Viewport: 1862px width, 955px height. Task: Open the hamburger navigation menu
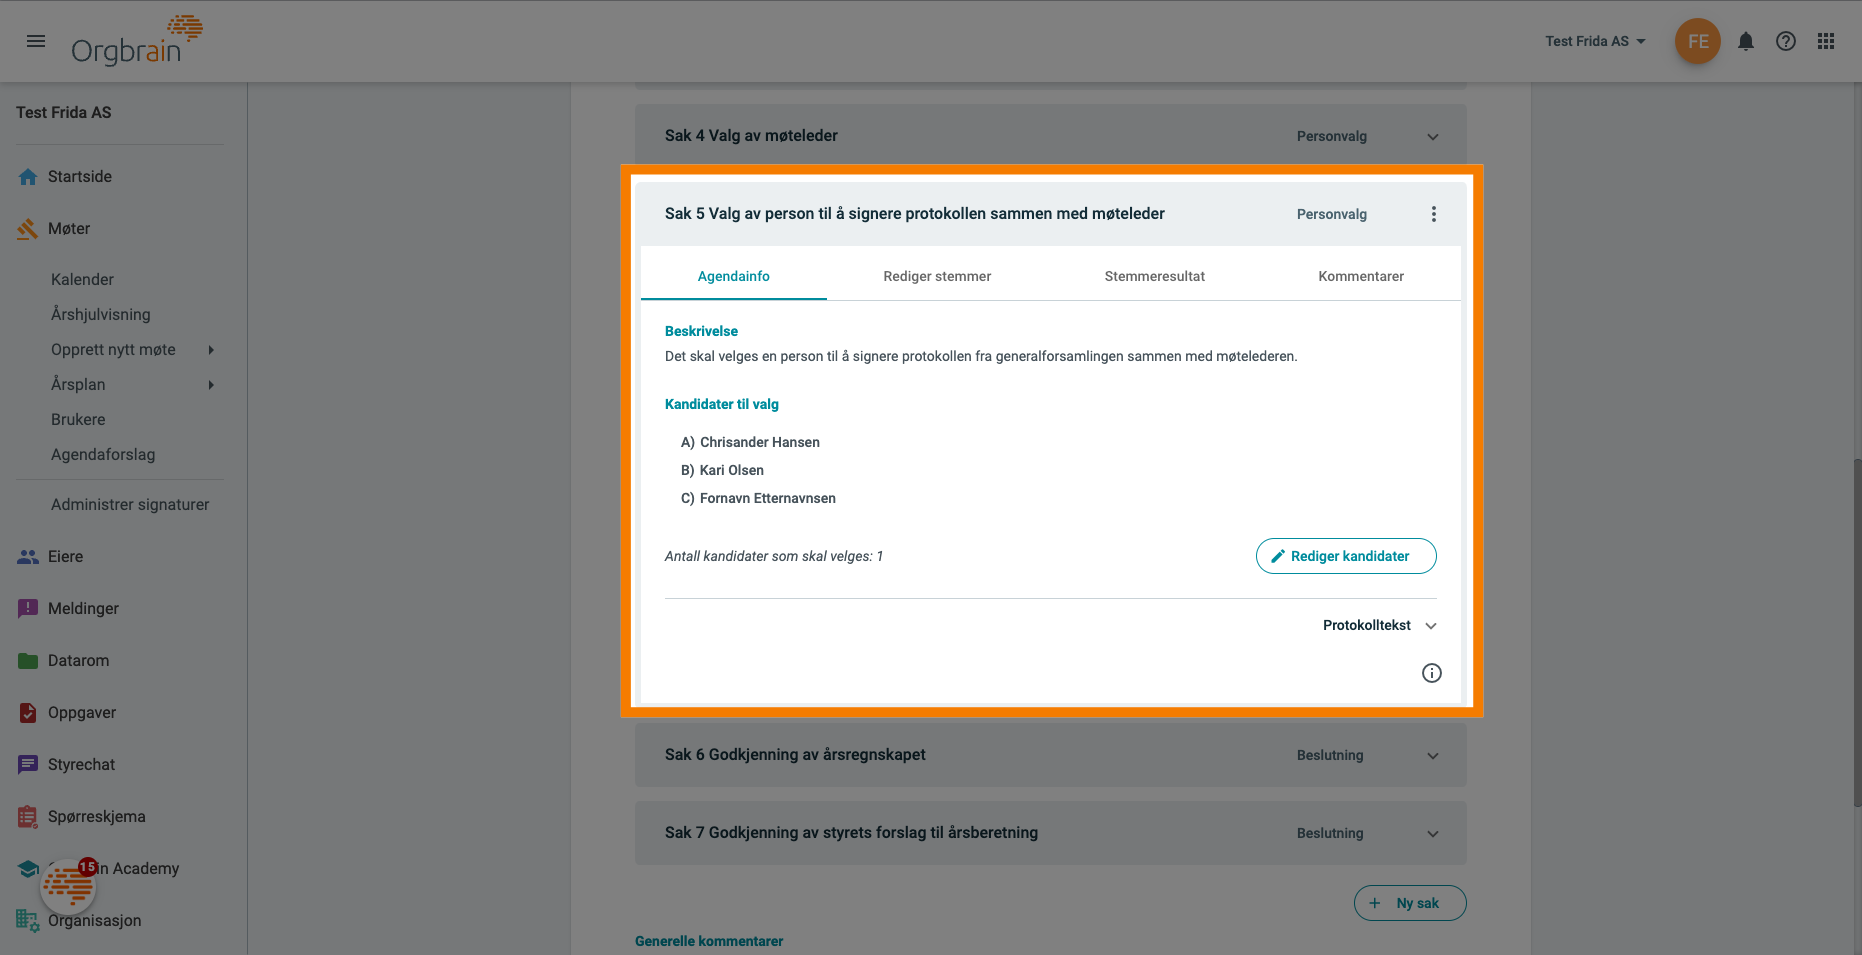click(36, 41)
